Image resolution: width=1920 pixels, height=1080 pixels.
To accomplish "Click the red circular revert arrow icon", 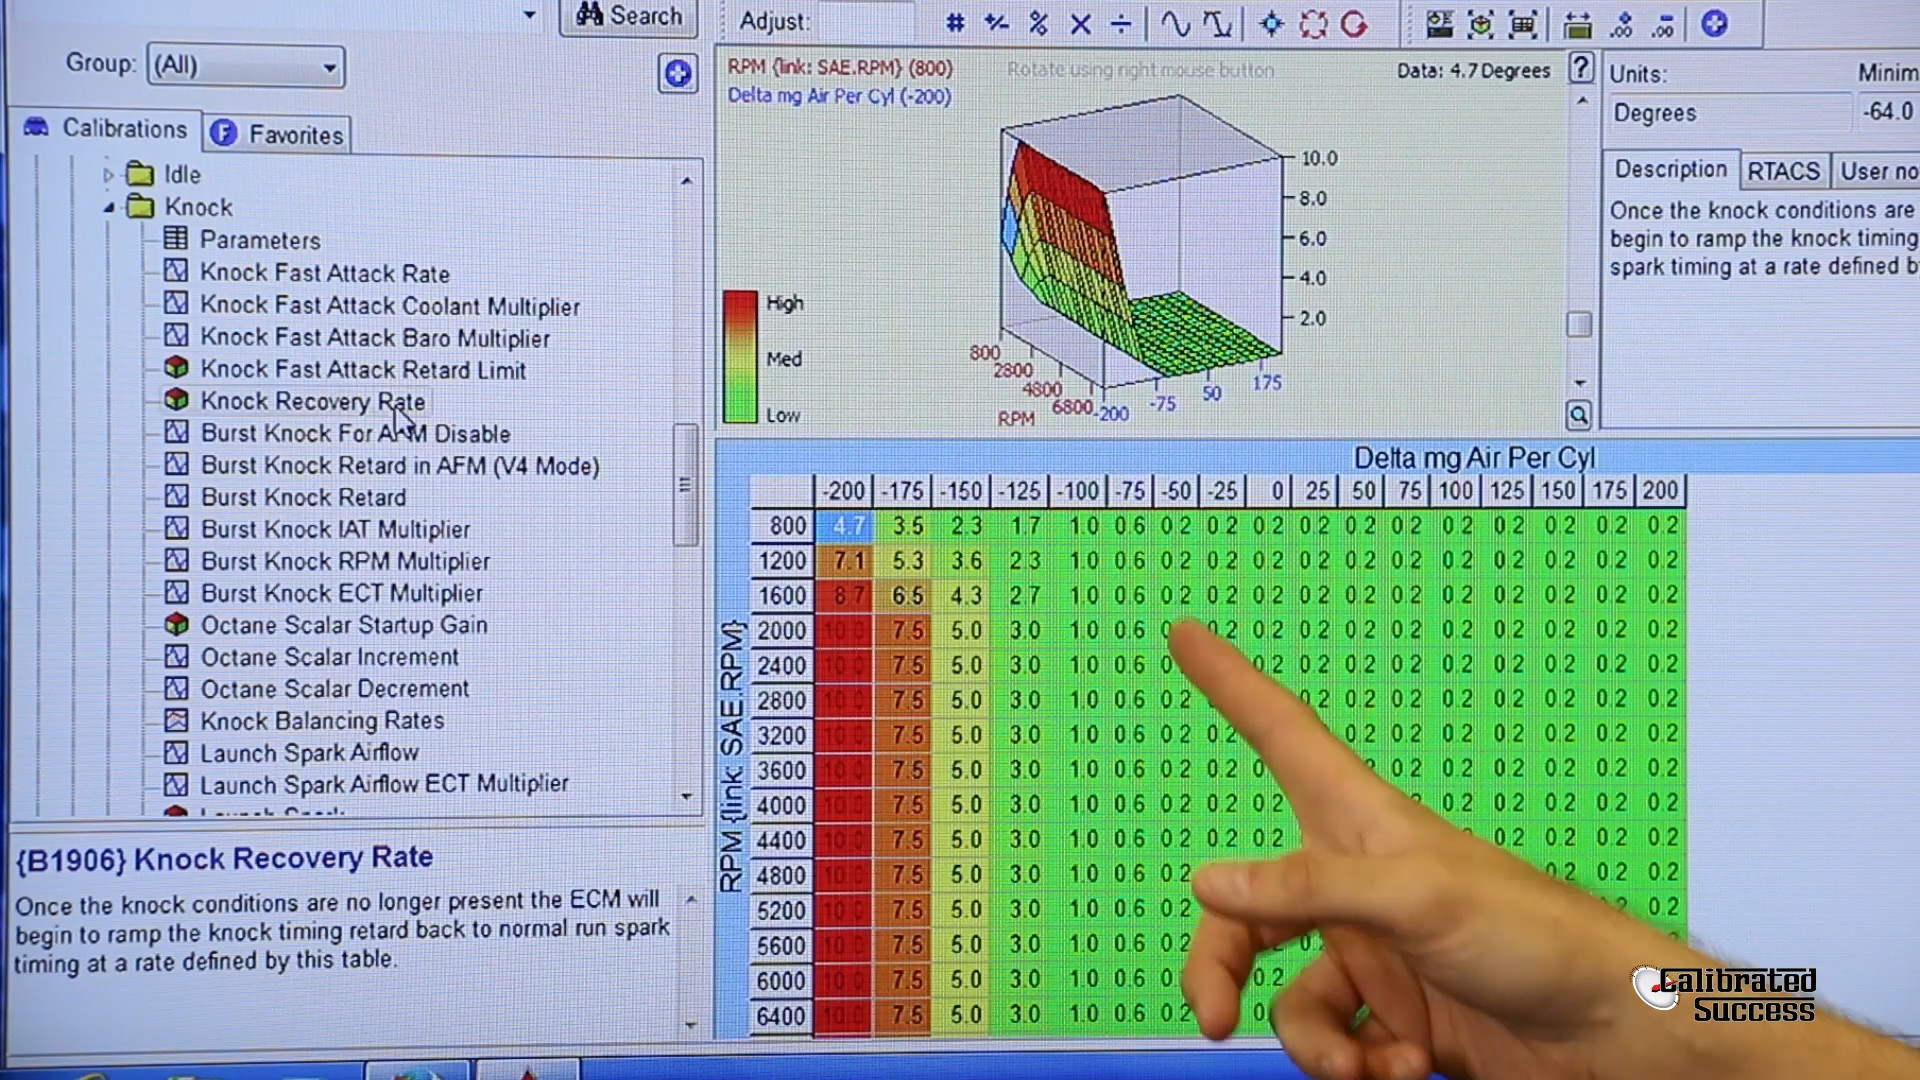I will 1354,24.
